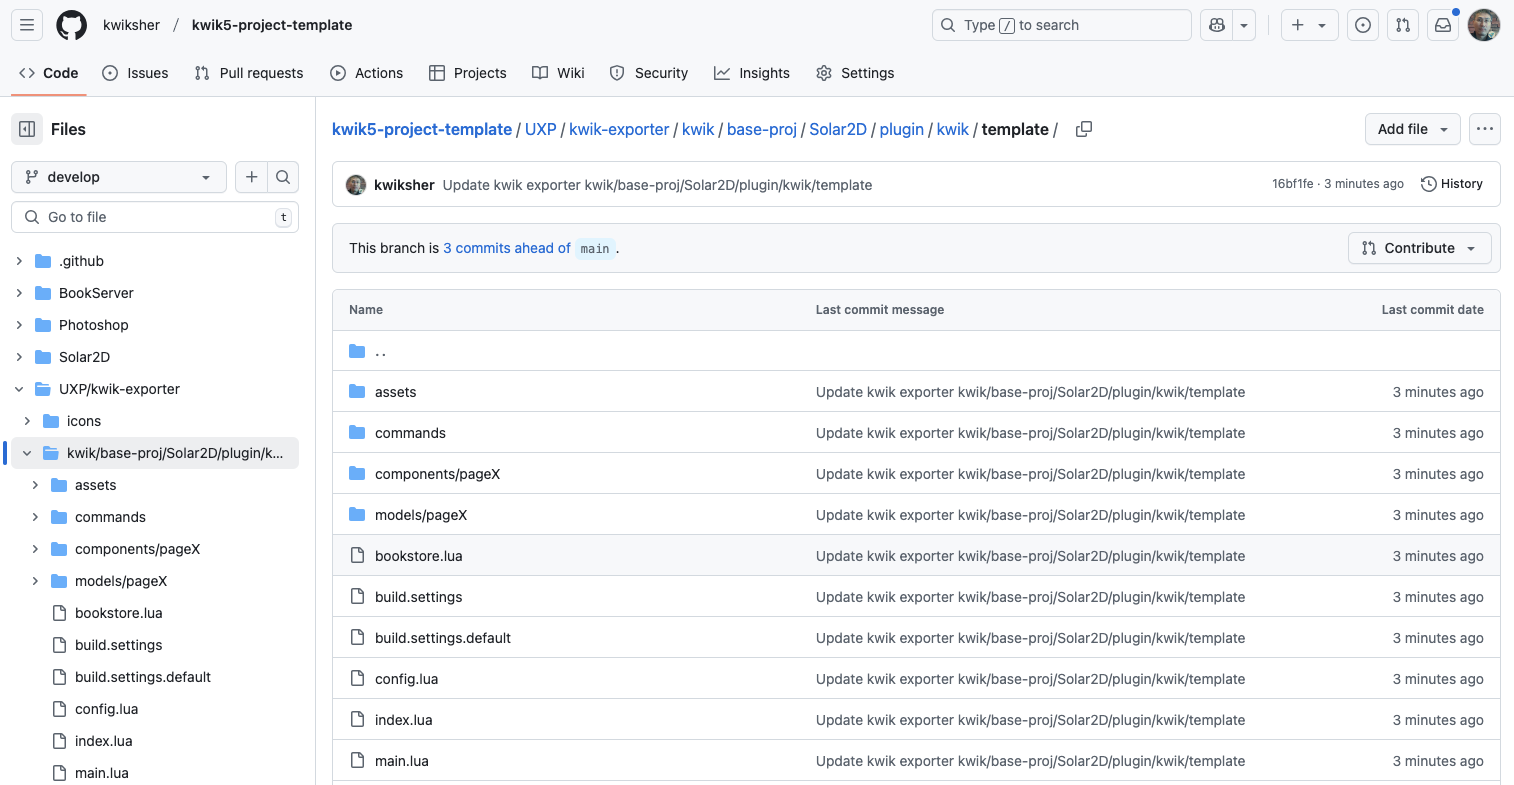Switch to the Code tab

click(x=49, y=73)
